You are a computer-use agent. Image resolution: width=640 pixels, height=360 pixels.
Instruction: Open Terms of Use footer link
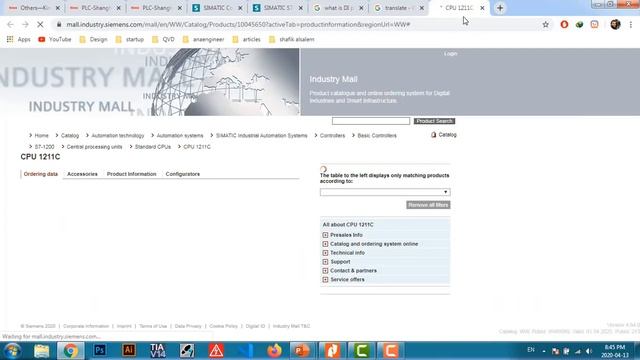click(x=153, y=326)
